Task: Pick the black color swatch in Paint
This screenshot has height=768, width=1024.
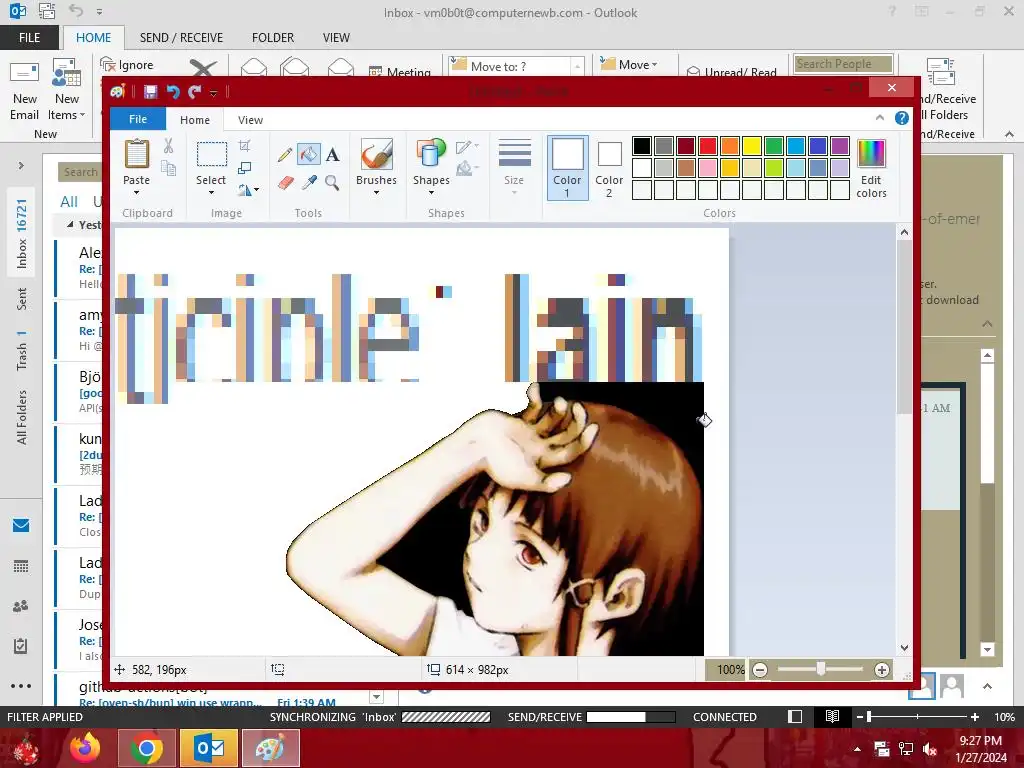Action: [x=641, y=146]
